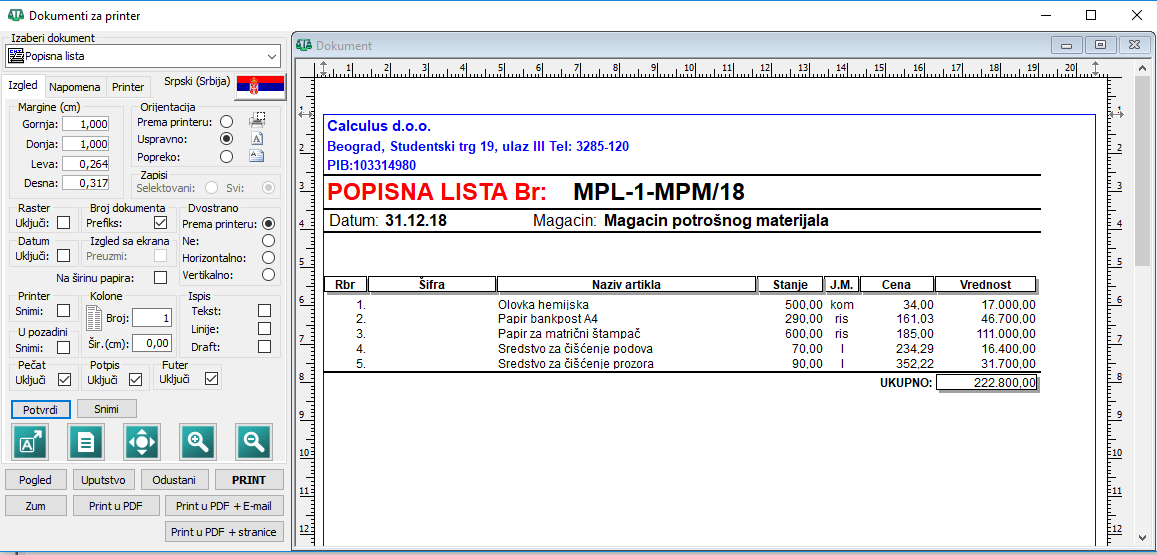Select Dvostrano Ne radio button

pyautogui.click(x=269, y=241)
